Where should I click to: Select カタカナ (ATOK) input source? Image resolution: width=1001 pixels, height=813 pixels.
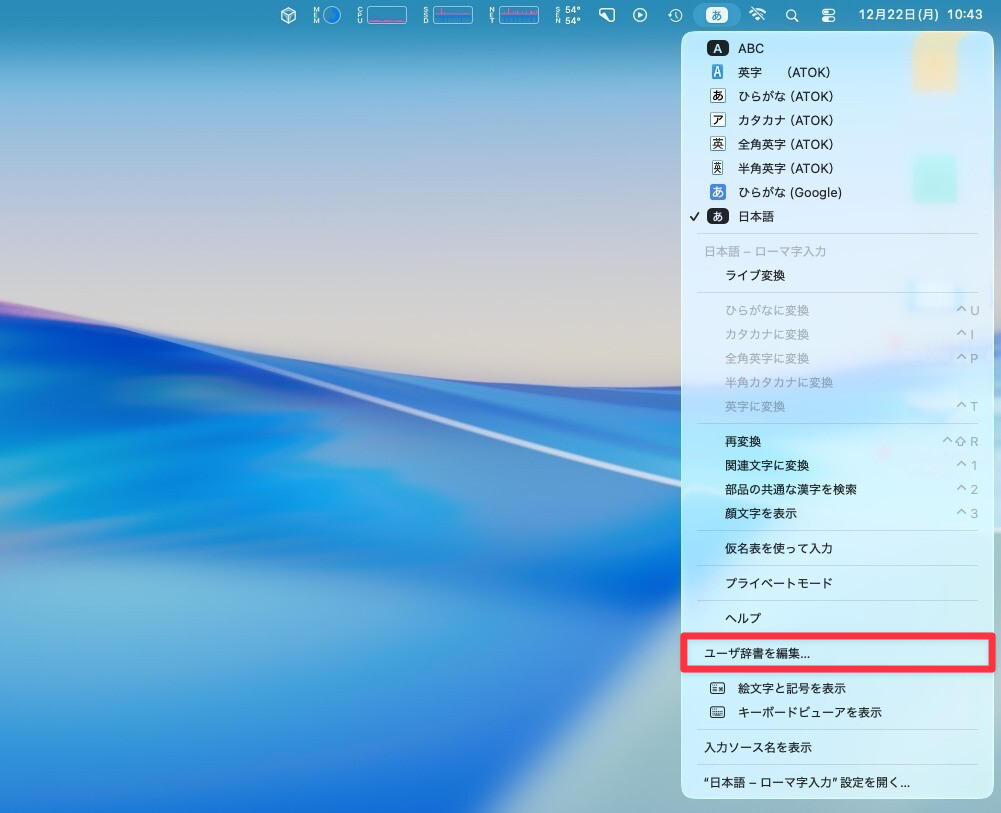click(838, 121)
